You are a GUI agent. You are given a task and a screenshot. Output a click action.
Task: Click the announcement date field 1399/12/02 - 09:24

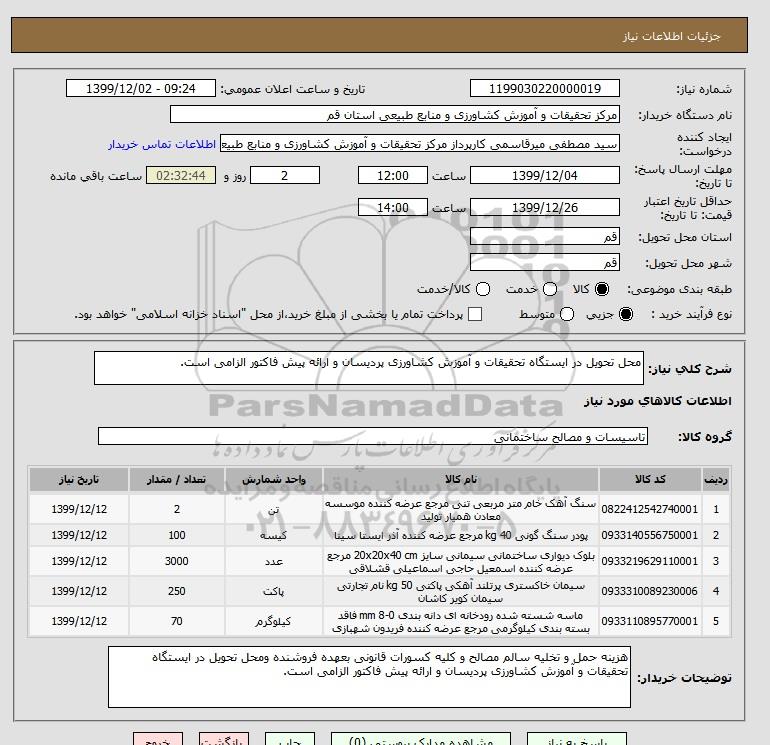coord(141,88)
